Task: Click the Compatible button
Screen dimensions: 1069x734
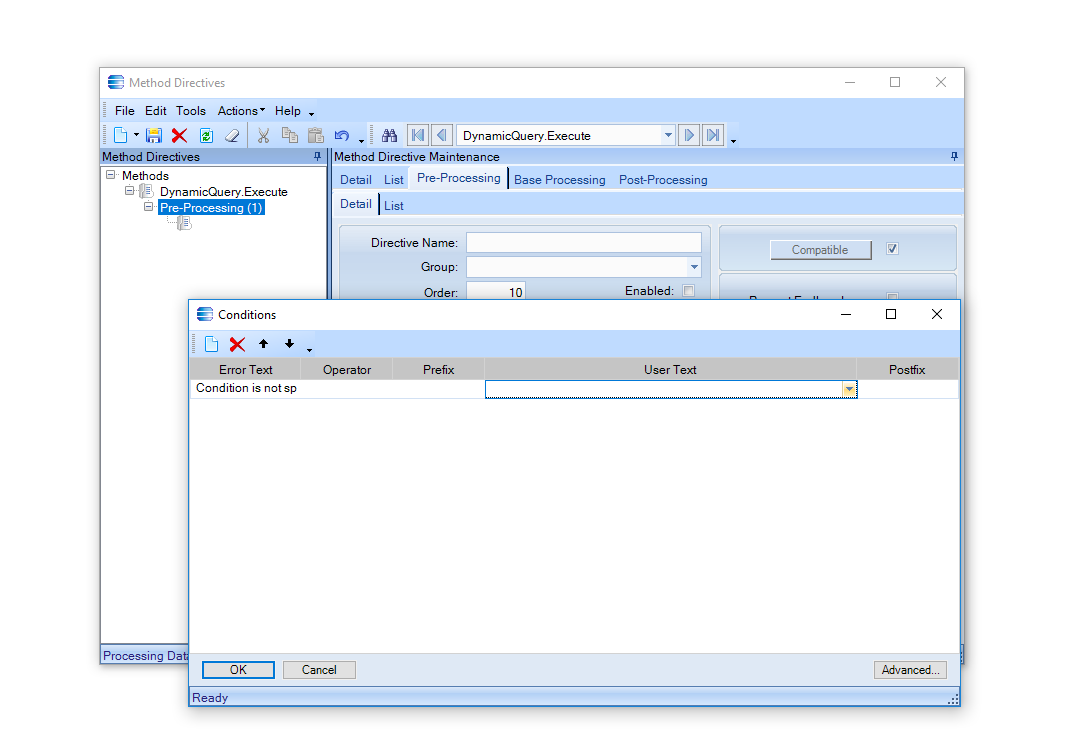Action: (820, 250)
